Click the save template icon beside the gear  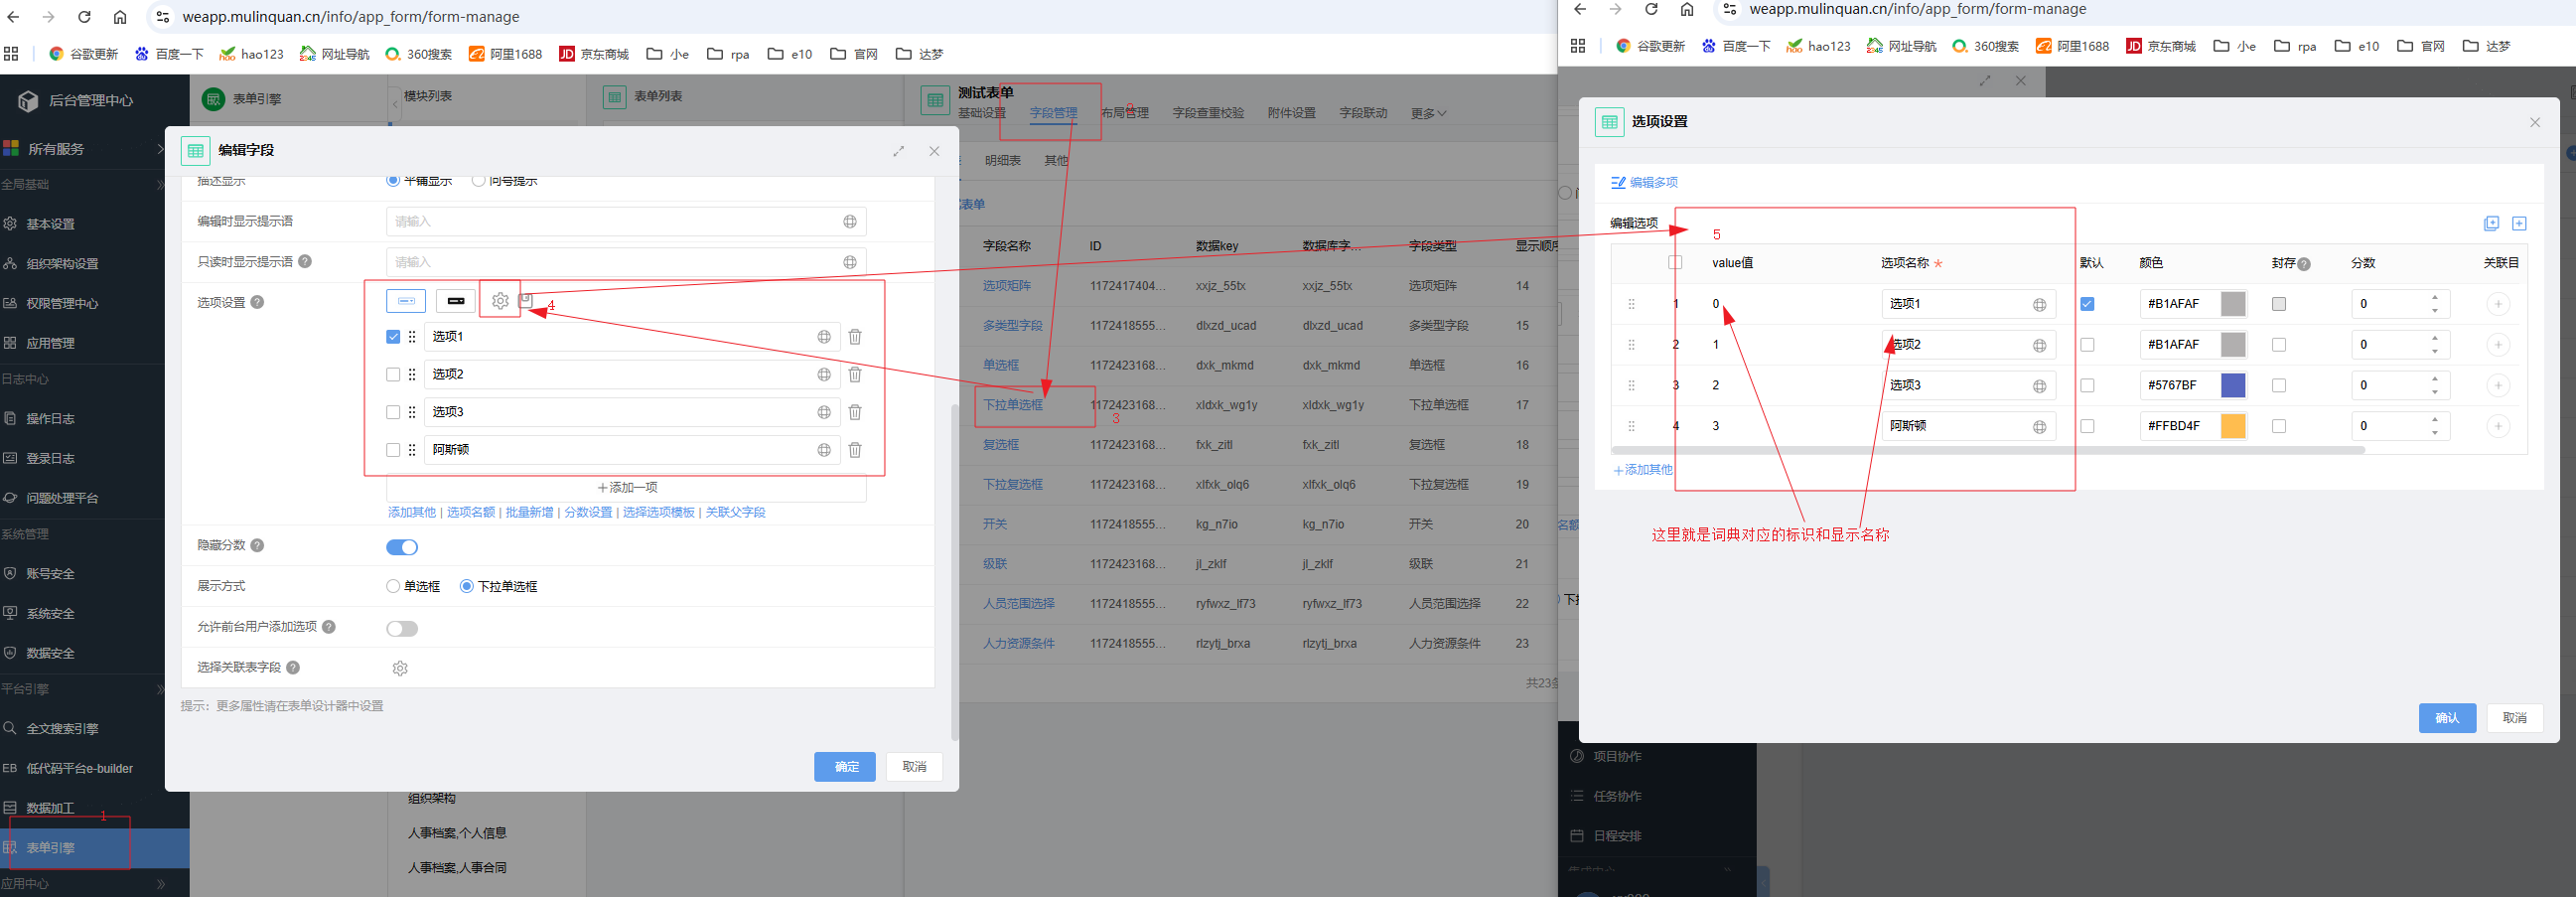click(x=524, y=299)
